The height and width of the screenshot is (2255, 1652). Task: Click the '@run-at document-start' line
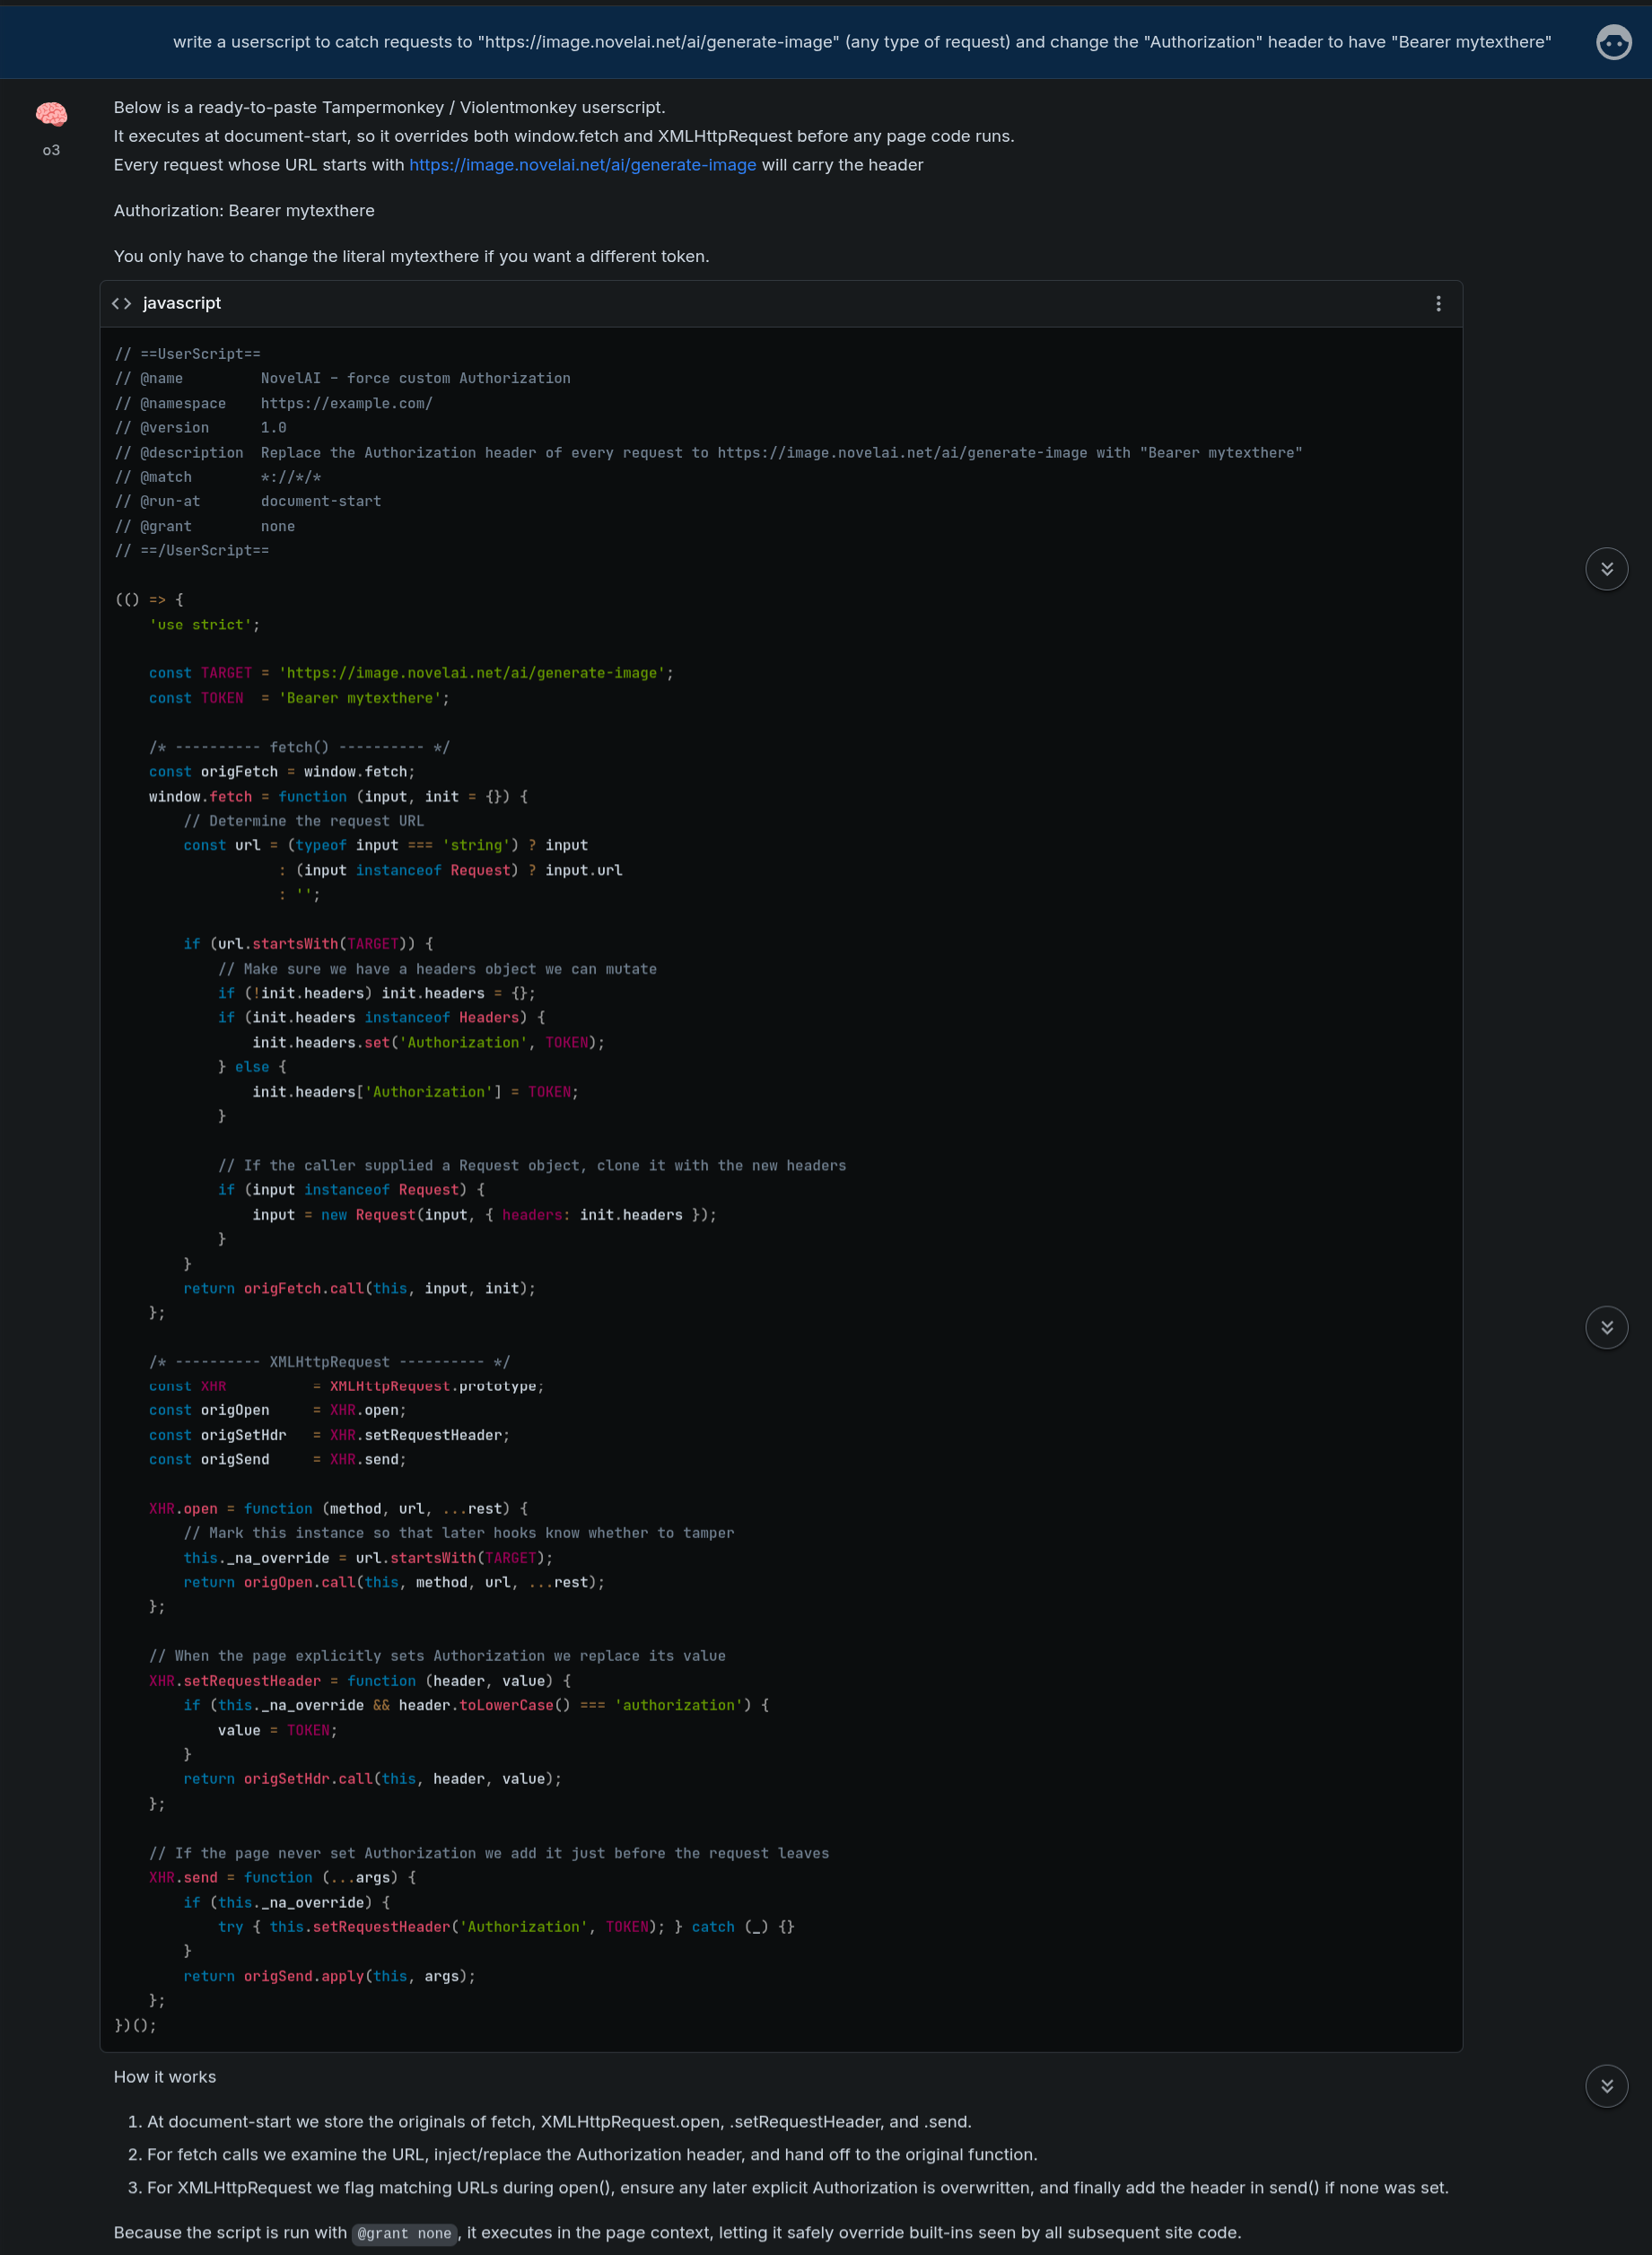point(248,501)
